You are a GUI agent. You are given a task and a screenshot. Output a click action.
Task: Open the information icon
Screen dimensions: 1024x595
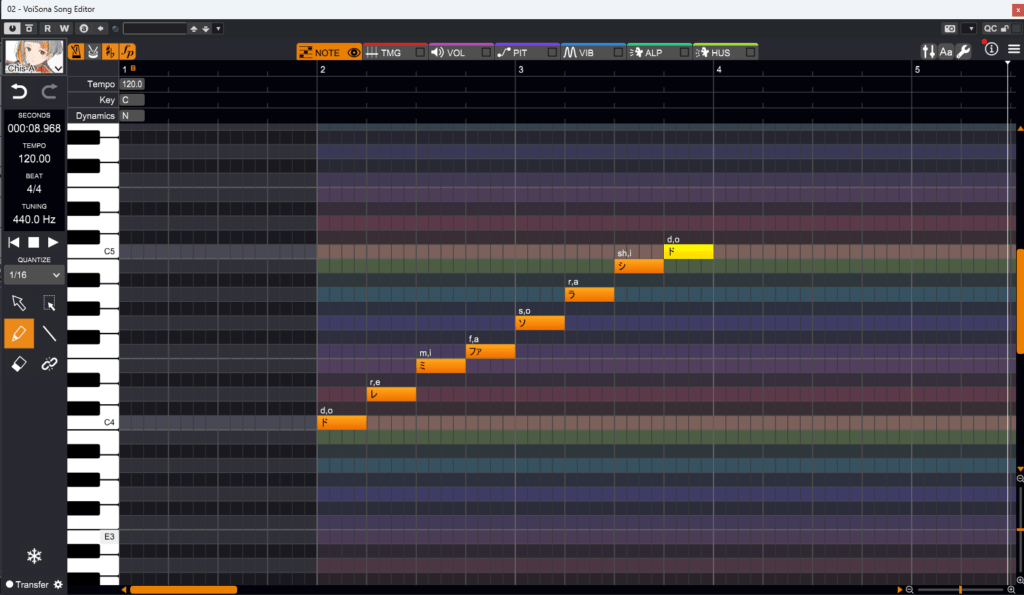(x=991, y=50)
